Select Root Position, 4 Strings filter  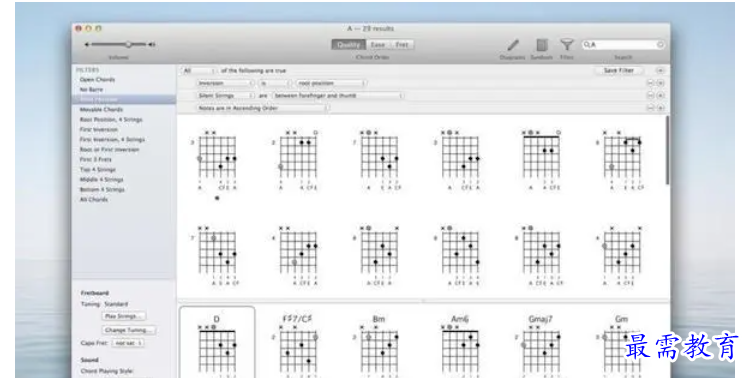click(x=111, y=120)
